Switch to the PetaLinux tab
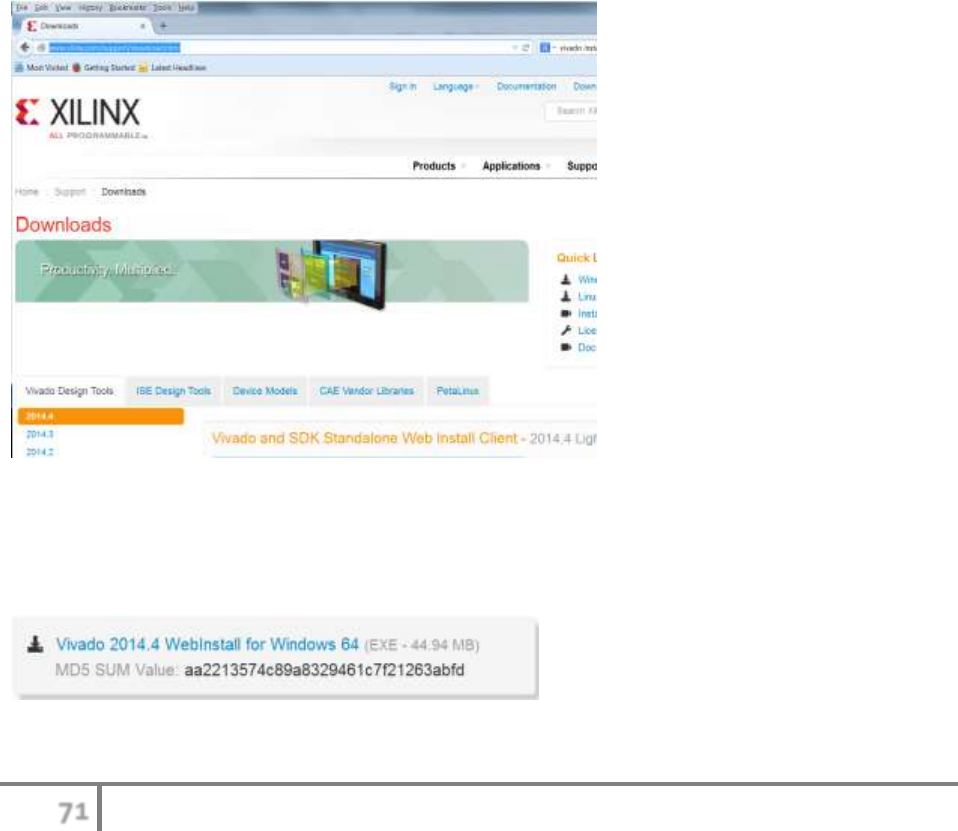The image size is (958, 831). pos(458,390)
